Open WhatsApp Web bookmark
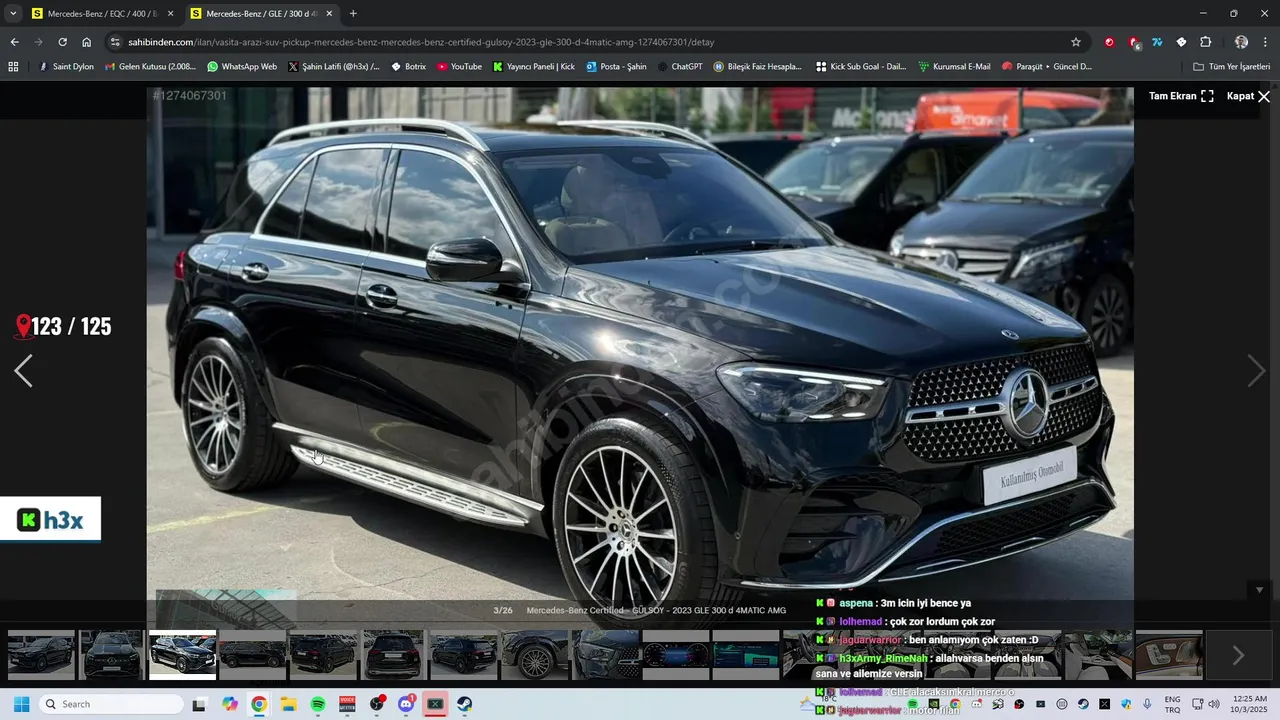Image resolution: width=1280 pixels, height=720 pixels. tap(242, 67)
